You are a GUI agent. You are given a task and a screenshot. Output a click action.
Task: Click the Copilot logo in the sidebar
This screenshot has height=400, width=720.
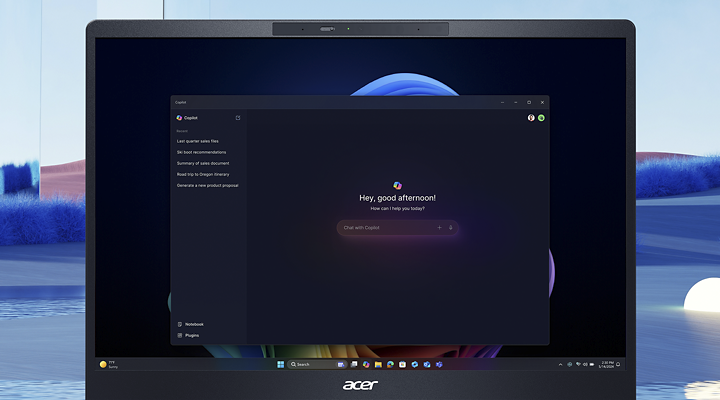[179, 118]
